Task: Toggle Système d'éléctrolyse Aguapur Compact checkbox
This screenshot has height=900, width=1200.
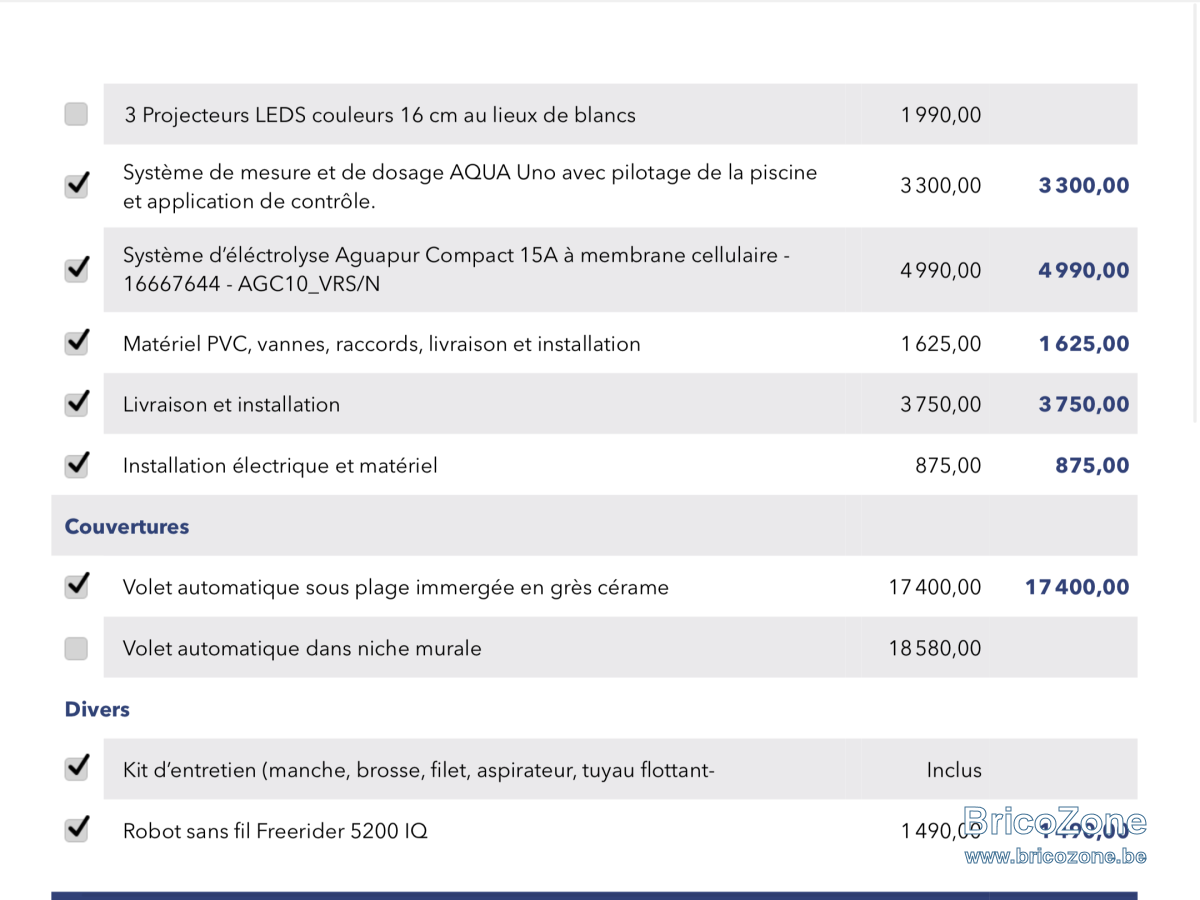Action: click(76, 270)
